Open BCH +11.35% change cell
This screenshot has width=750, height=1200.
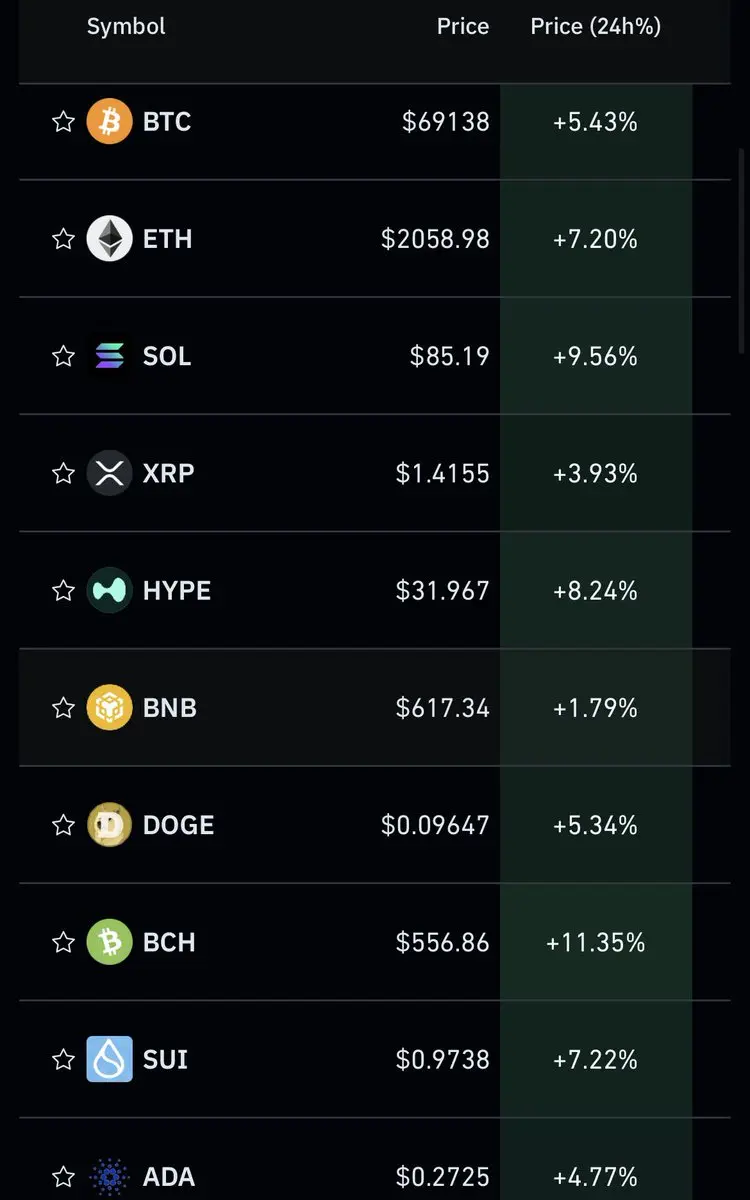coord(596,942)
